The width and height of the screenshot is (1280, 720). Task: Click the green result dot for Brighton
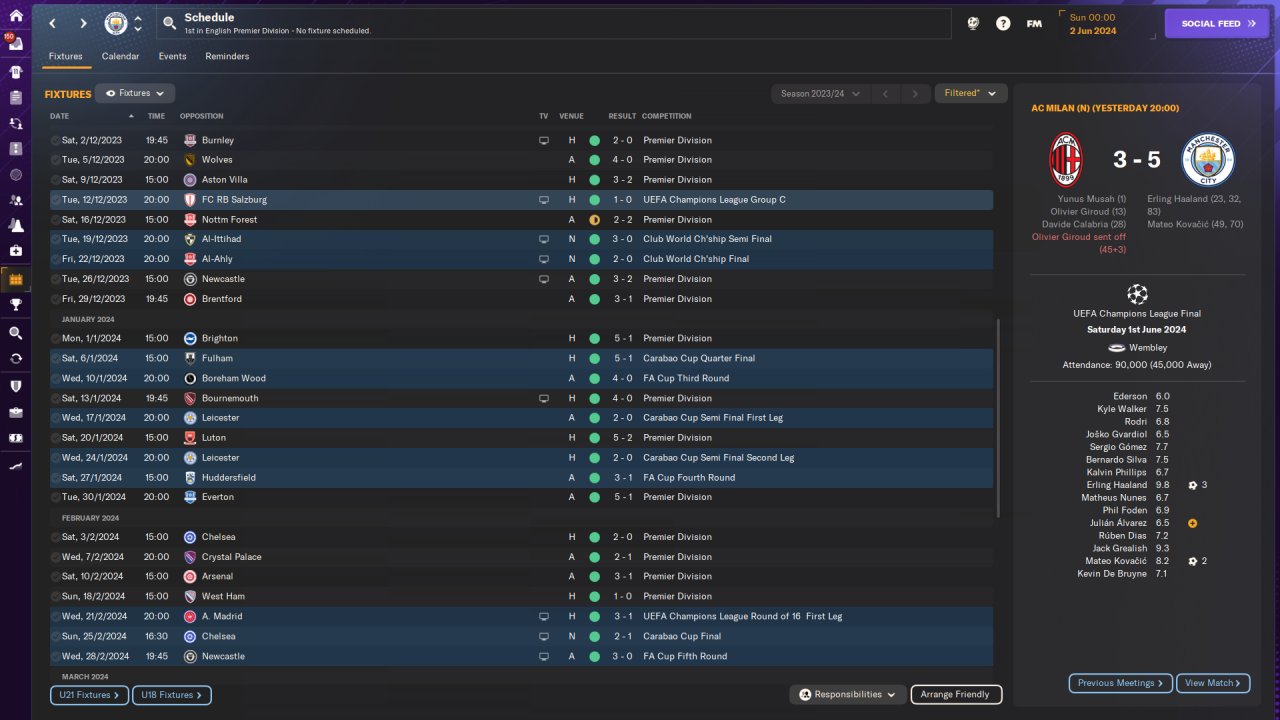(x=594, y=339)
